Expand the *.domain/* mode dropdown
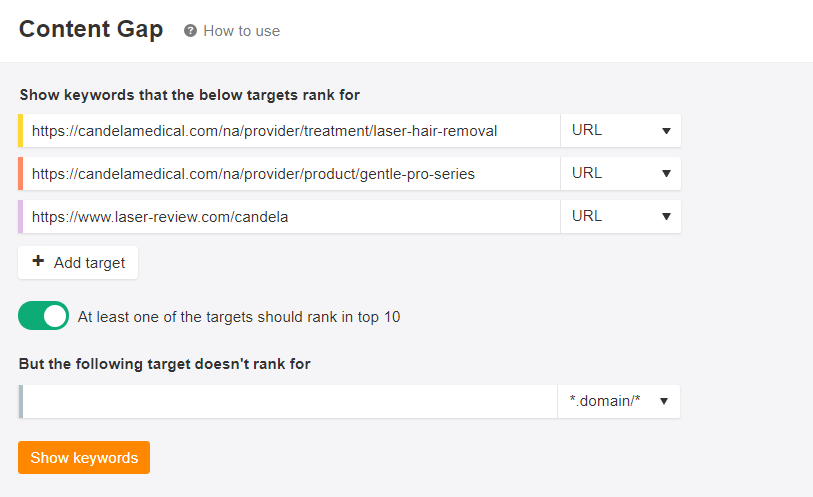This screenshot has width=813, height=497. (618, 401)
